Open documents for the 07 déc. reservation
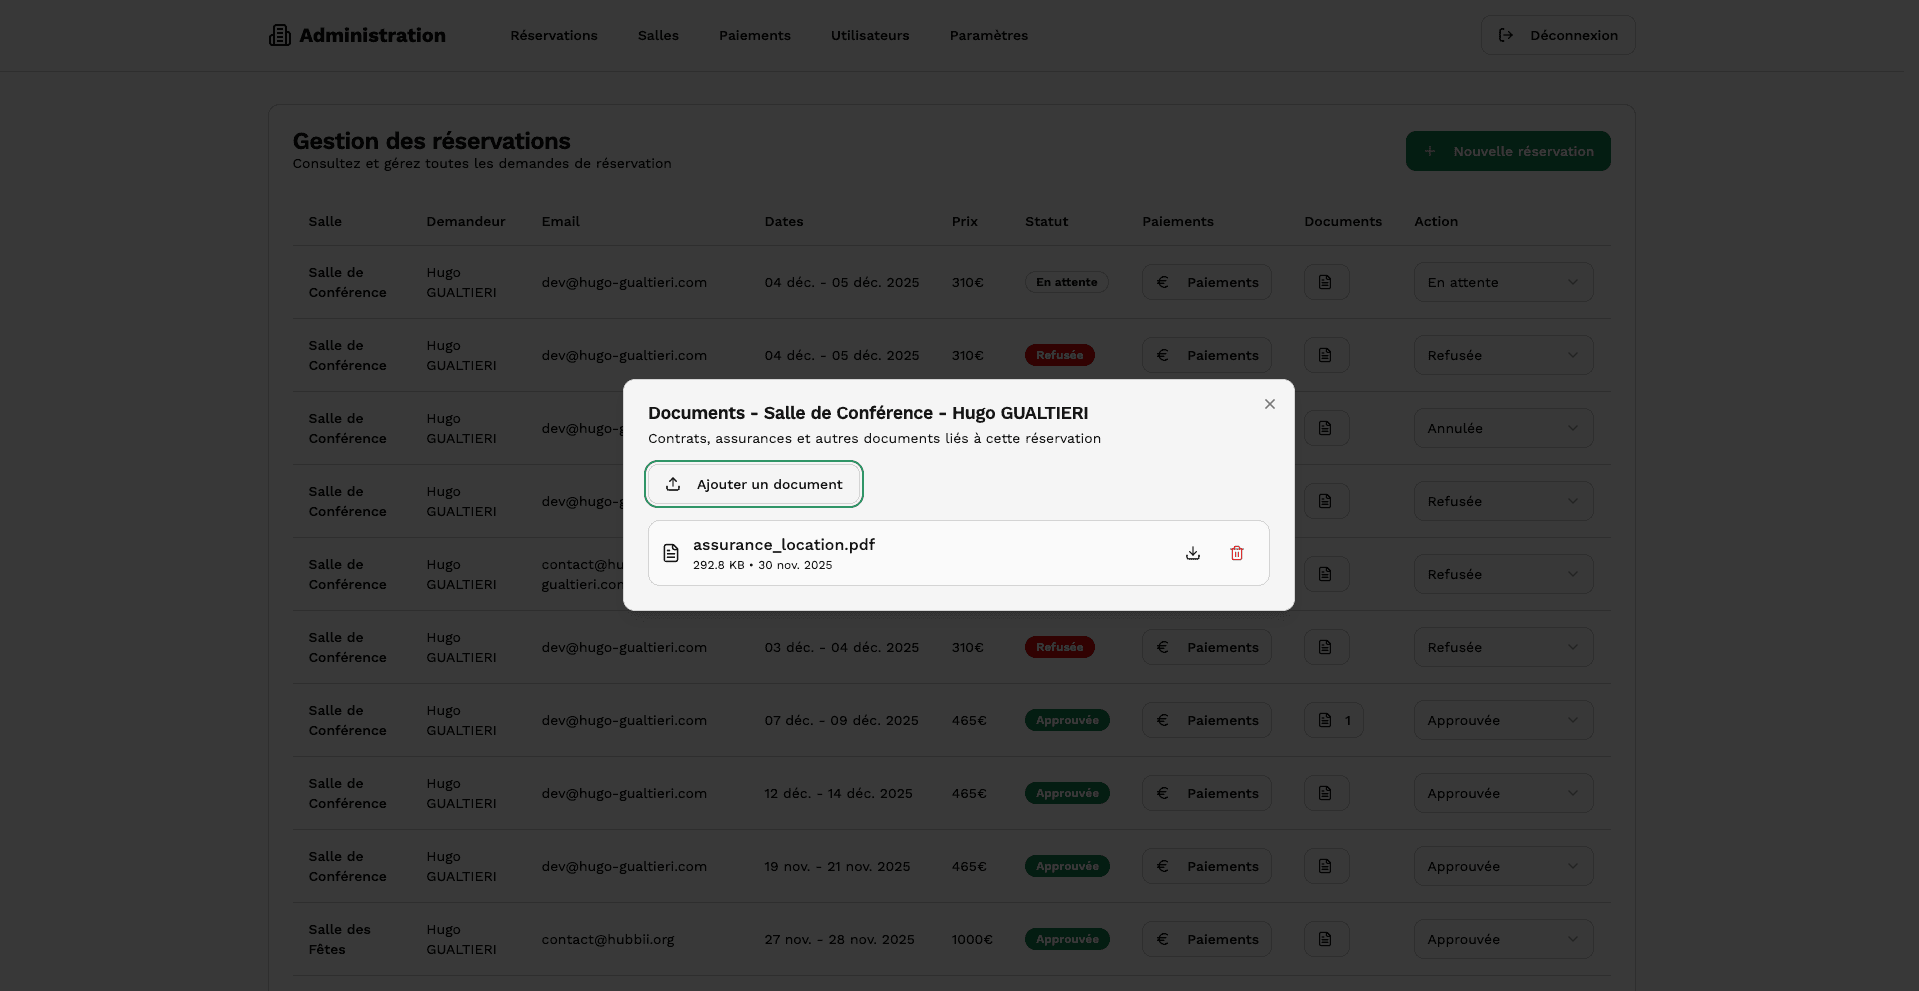This screenshot has width=1919, height=991. tap(1333, 720)
